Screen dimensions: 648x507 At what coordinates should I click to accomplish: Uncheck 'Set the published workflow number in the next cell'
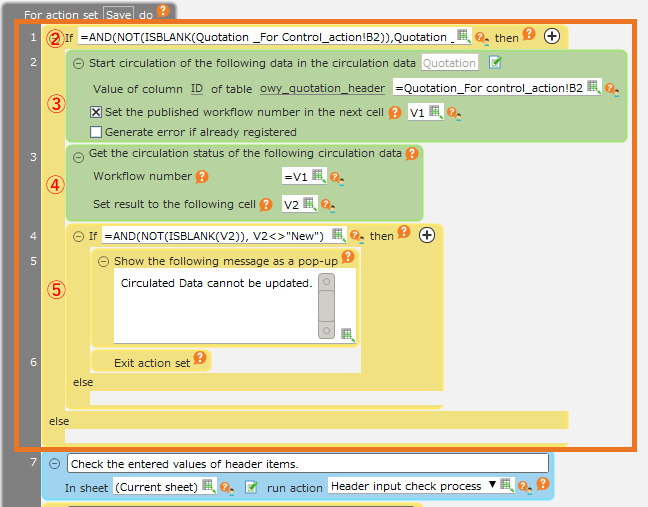(x=96, y=112)
